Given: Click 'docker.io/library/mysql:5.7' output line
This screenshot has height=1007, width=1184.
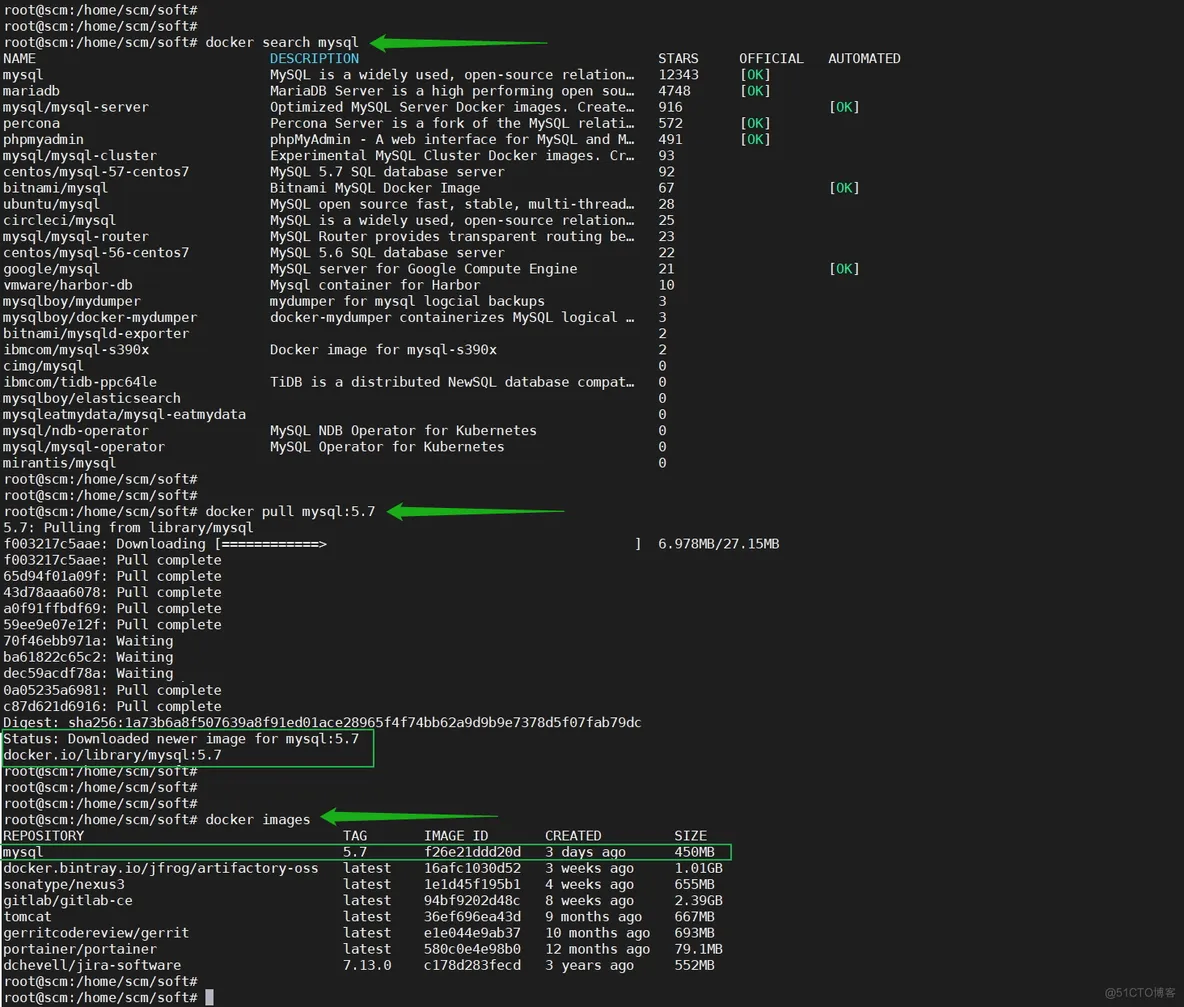Looking at the screenshot, I should pyautogui.click(x=113, y=755).
